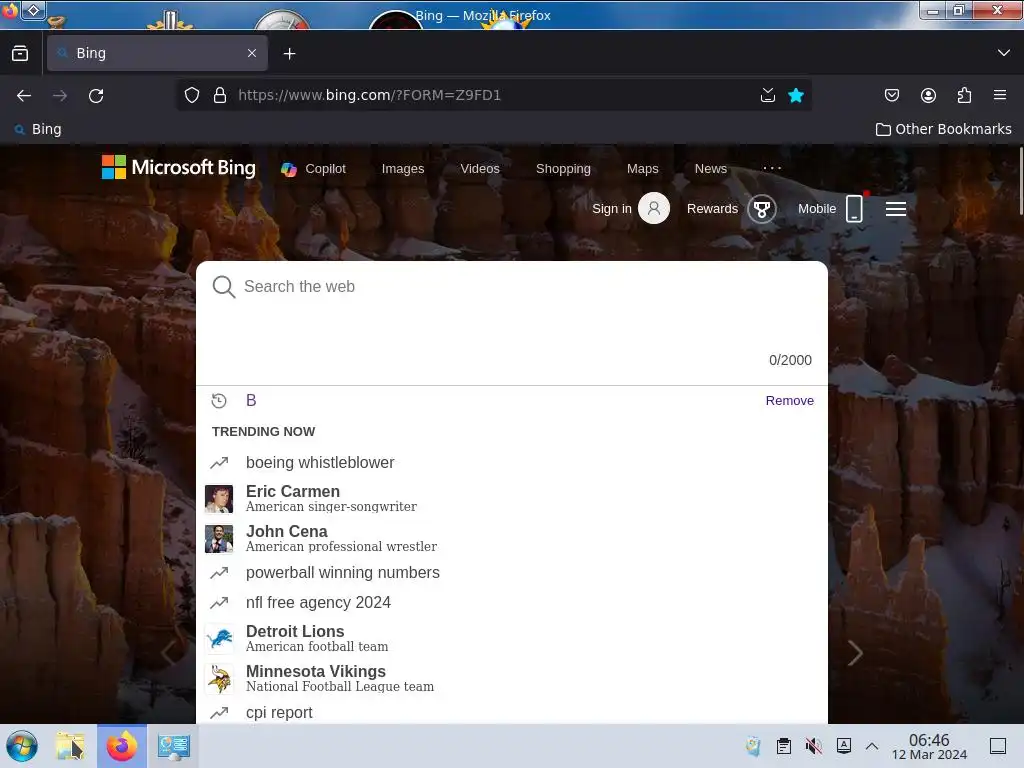Click the user avatar circle icon
Image resolution: width=1024 pixels, height=768 pixels.
pyautogui.click(x=654, y=208)
